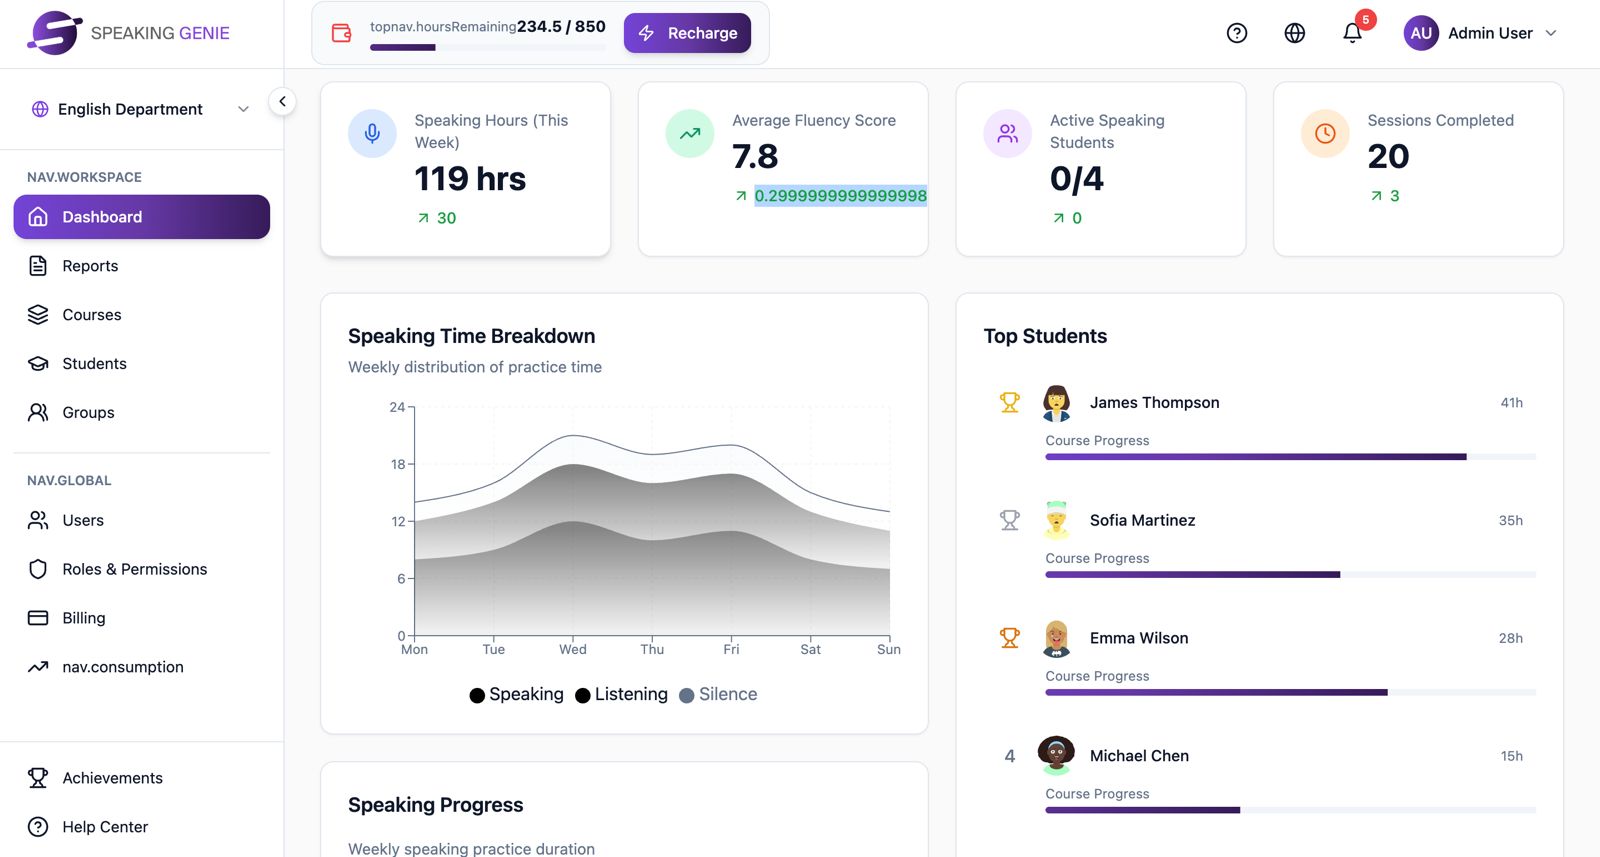Open the help question mark icon

[1237, 33]
